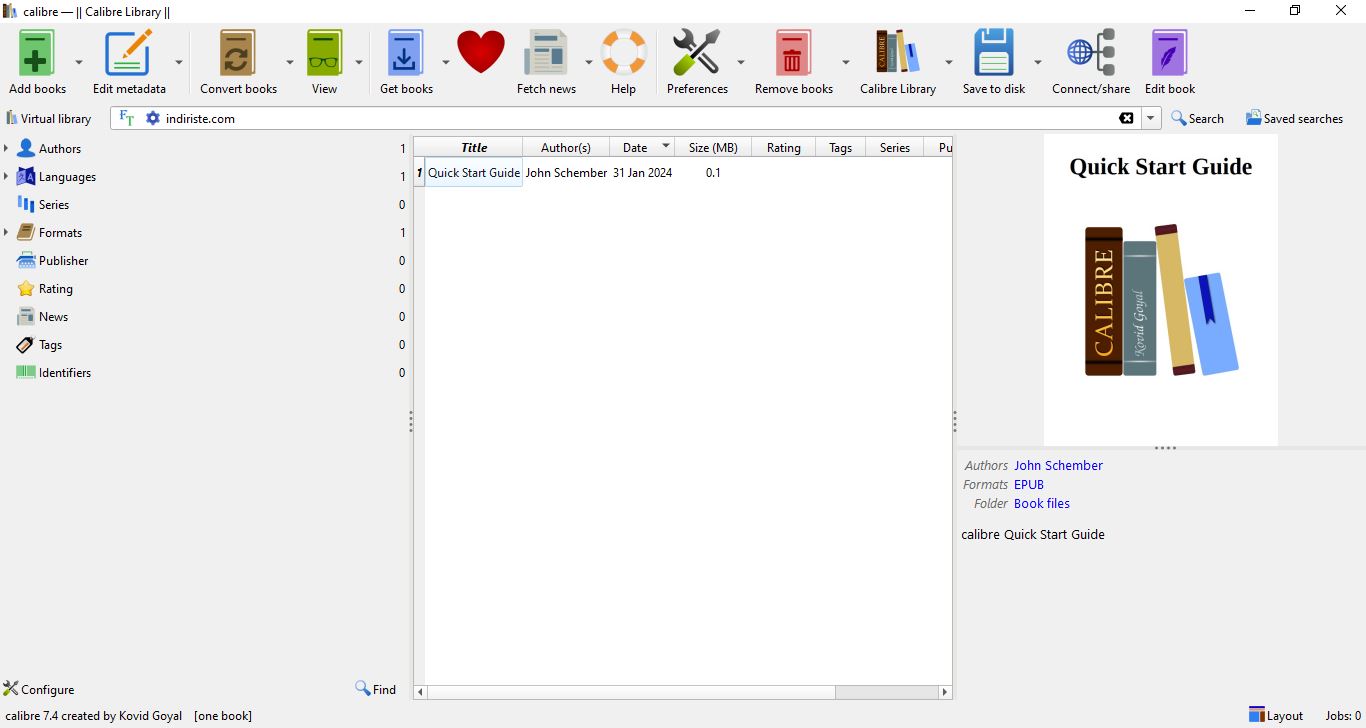Open the Add books dropdown arrow
The image size is (1366, 728).
[x=79, y=62]
